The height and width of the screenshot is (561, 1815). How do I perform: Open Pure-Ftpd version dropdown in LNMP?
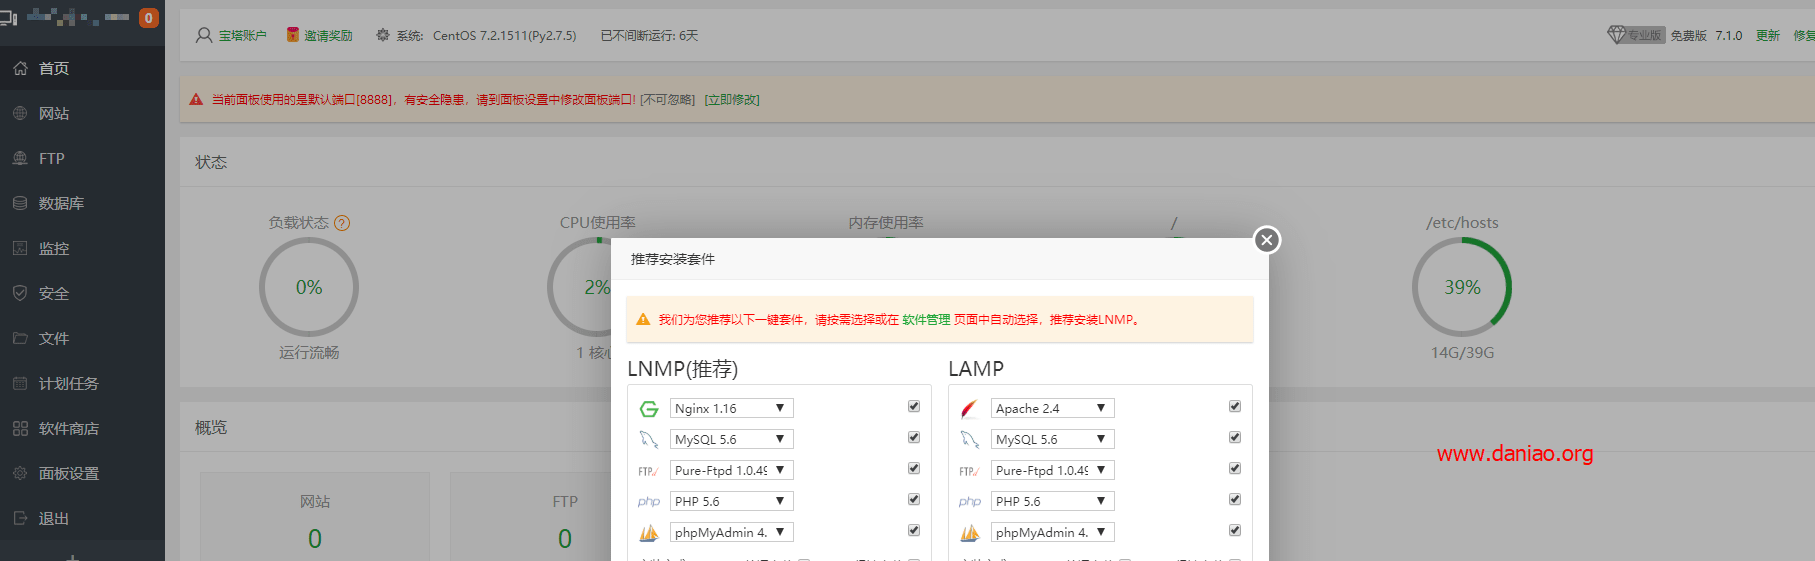[732, 470]
